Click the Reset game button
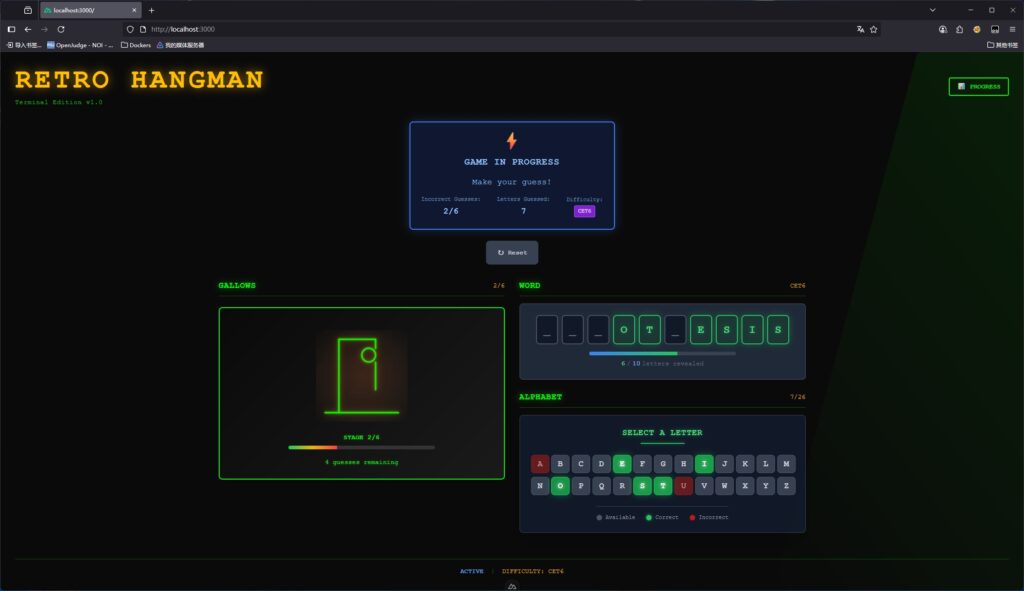1024x591 pixels. (512, 253)
